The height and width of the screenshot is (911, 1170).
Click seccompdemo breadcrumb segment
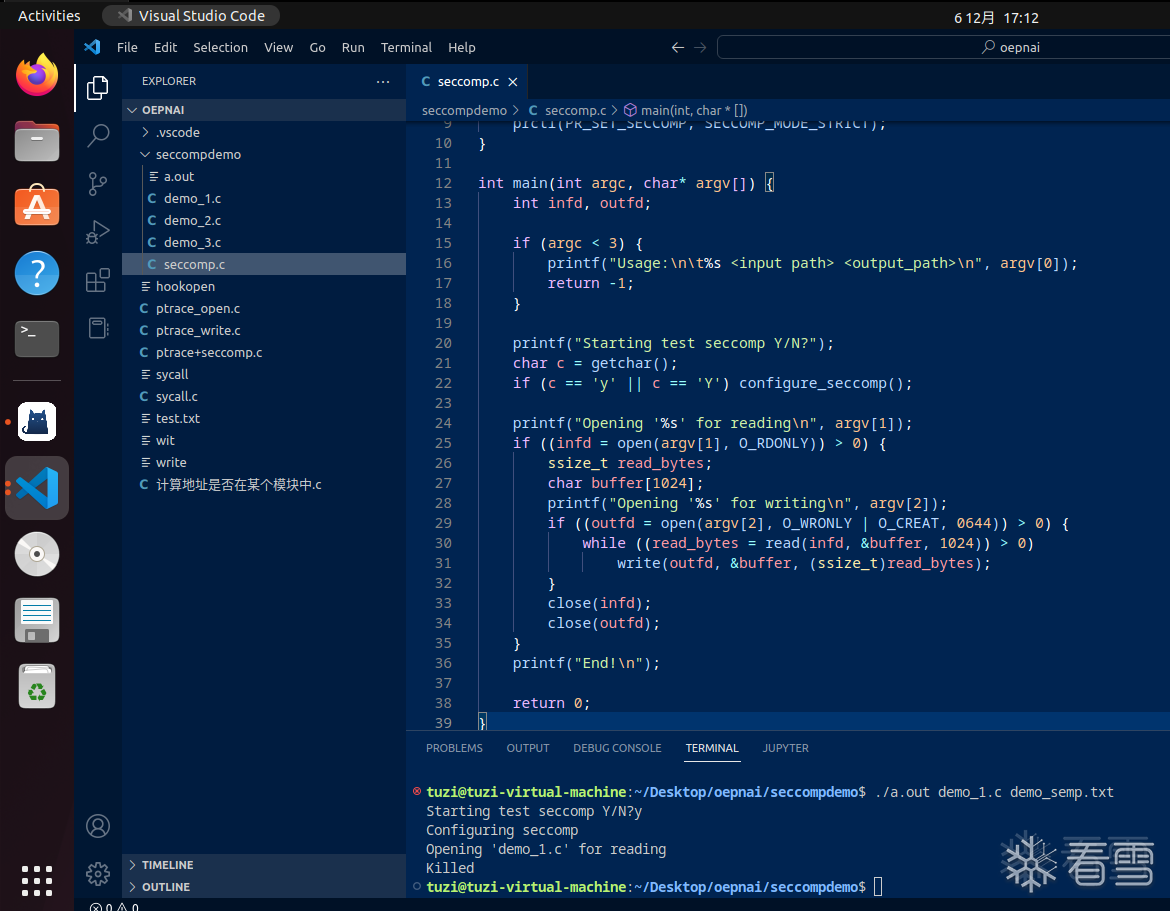tap(464, 110)
